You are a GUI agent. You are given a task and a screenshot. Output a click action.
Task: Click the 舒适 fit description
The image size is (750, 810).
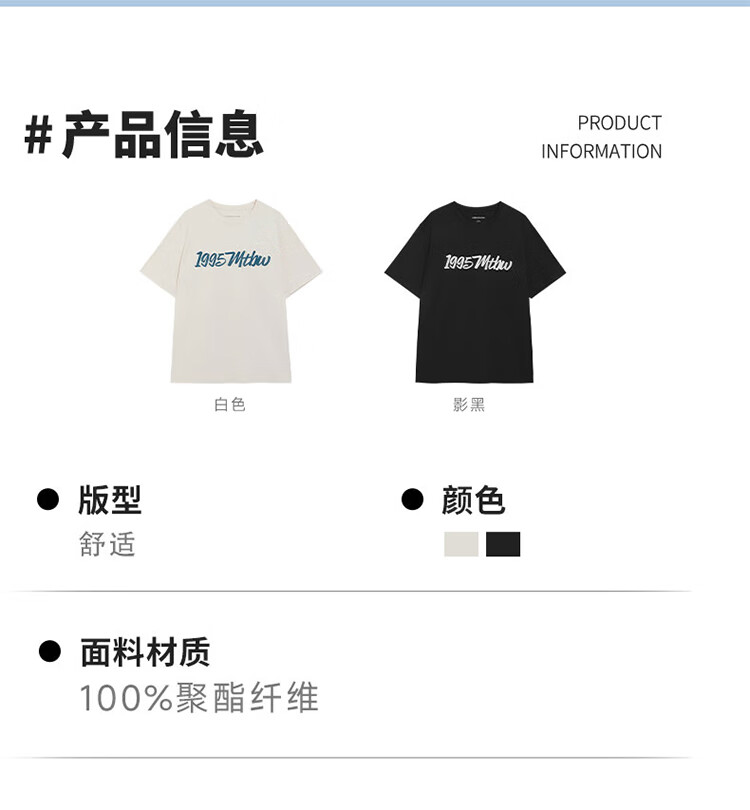(x=107, y=544)
